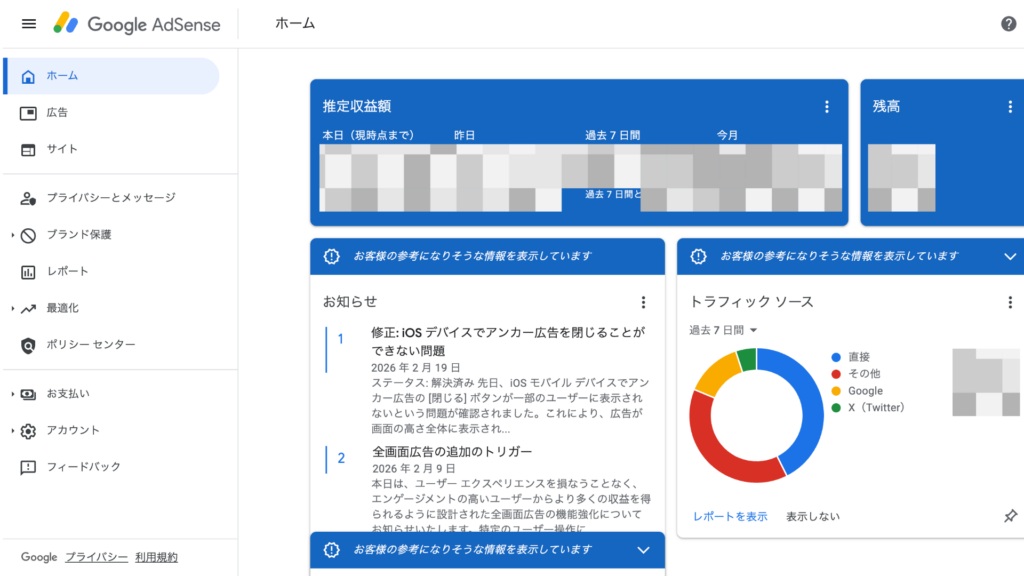Open 推定収益額 card three-dot menu
This screenshot has width=1024, height=576.
point(826,107)
